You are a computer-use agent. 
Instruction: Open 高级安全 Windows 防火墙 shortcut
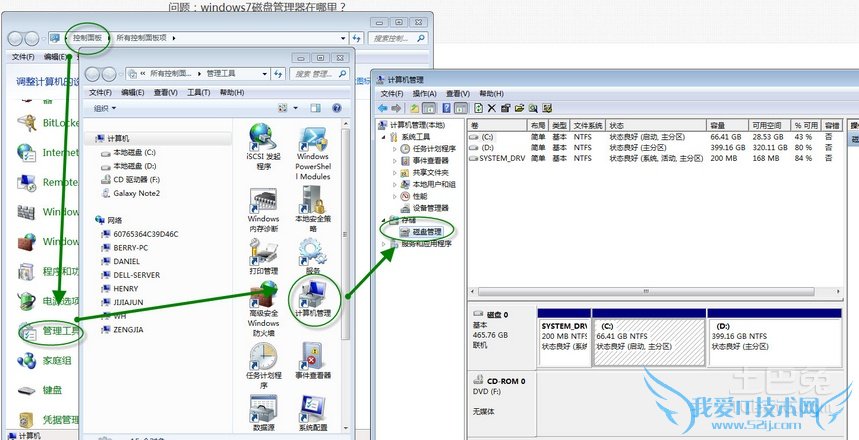point(263,310)
